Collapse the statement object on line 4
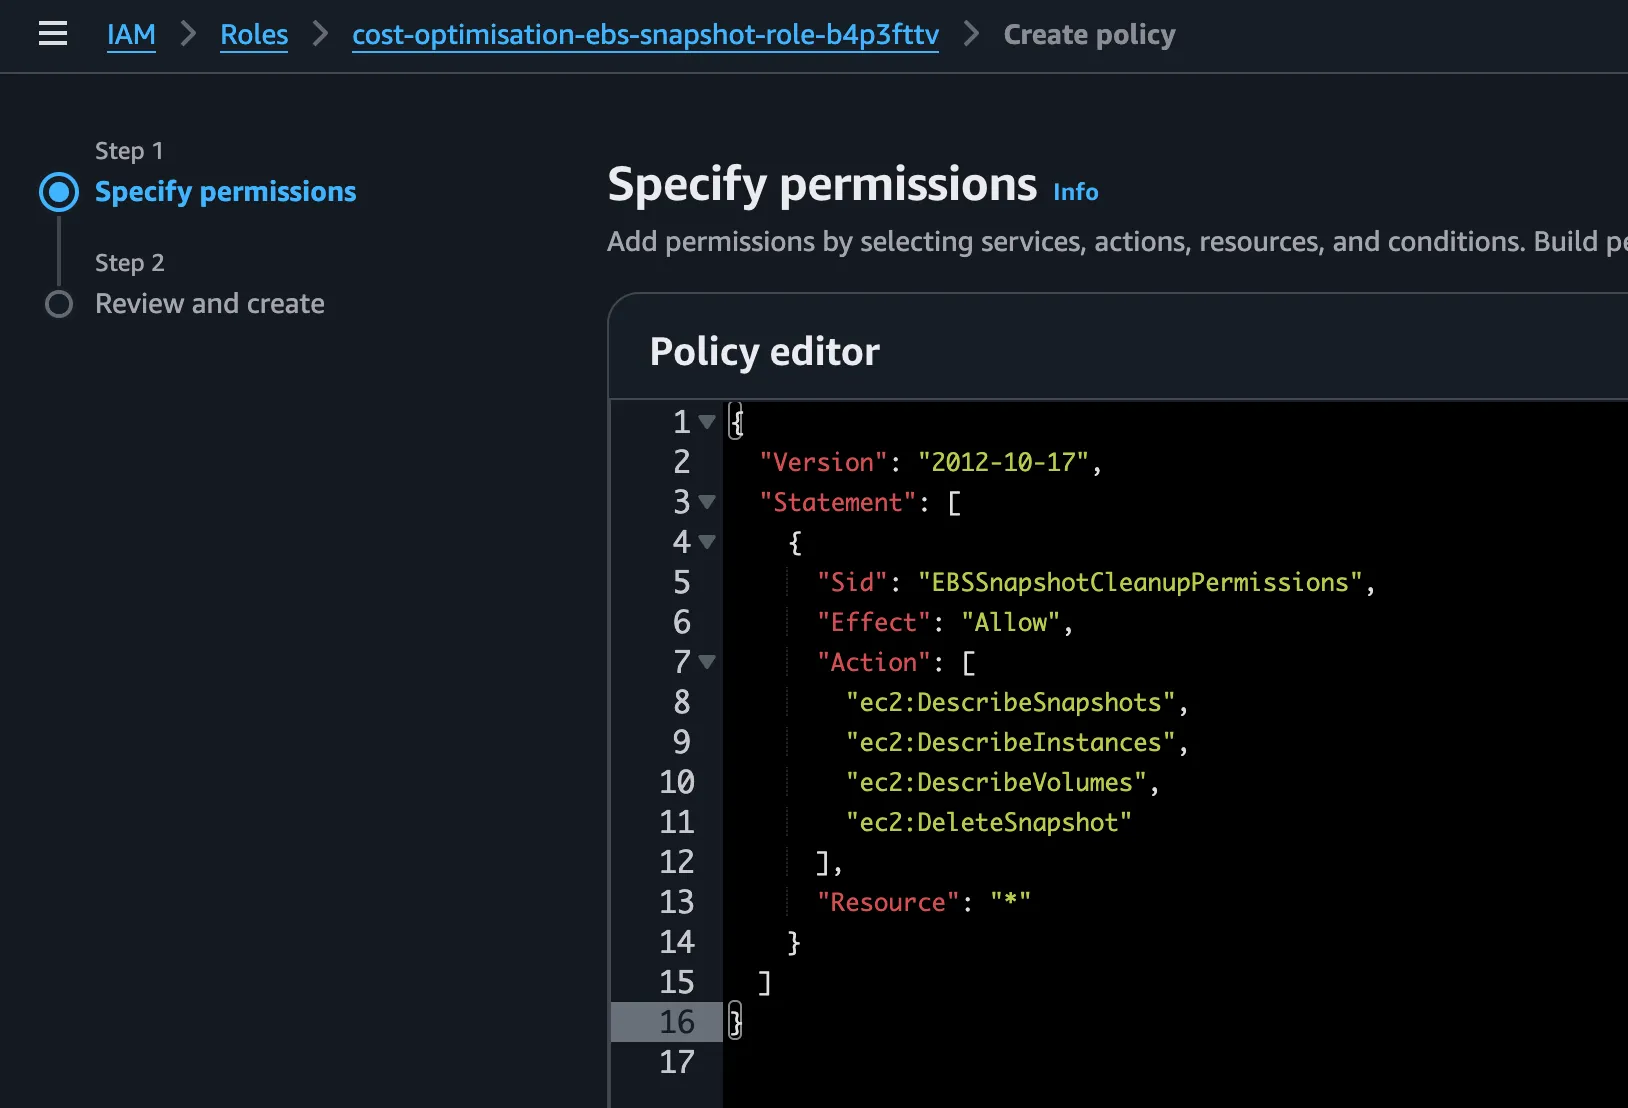 (707, 542)
